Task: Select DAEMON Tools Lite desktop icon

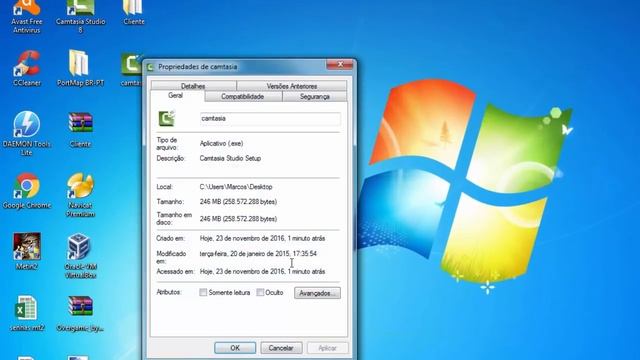Action: click(x=27, y=133)
